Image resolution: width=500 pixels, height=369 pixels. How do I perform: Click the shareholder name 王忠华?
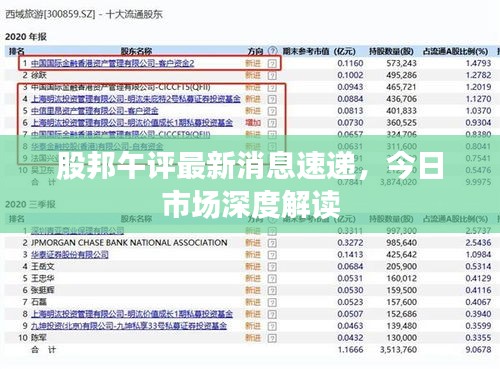[42, 278]
